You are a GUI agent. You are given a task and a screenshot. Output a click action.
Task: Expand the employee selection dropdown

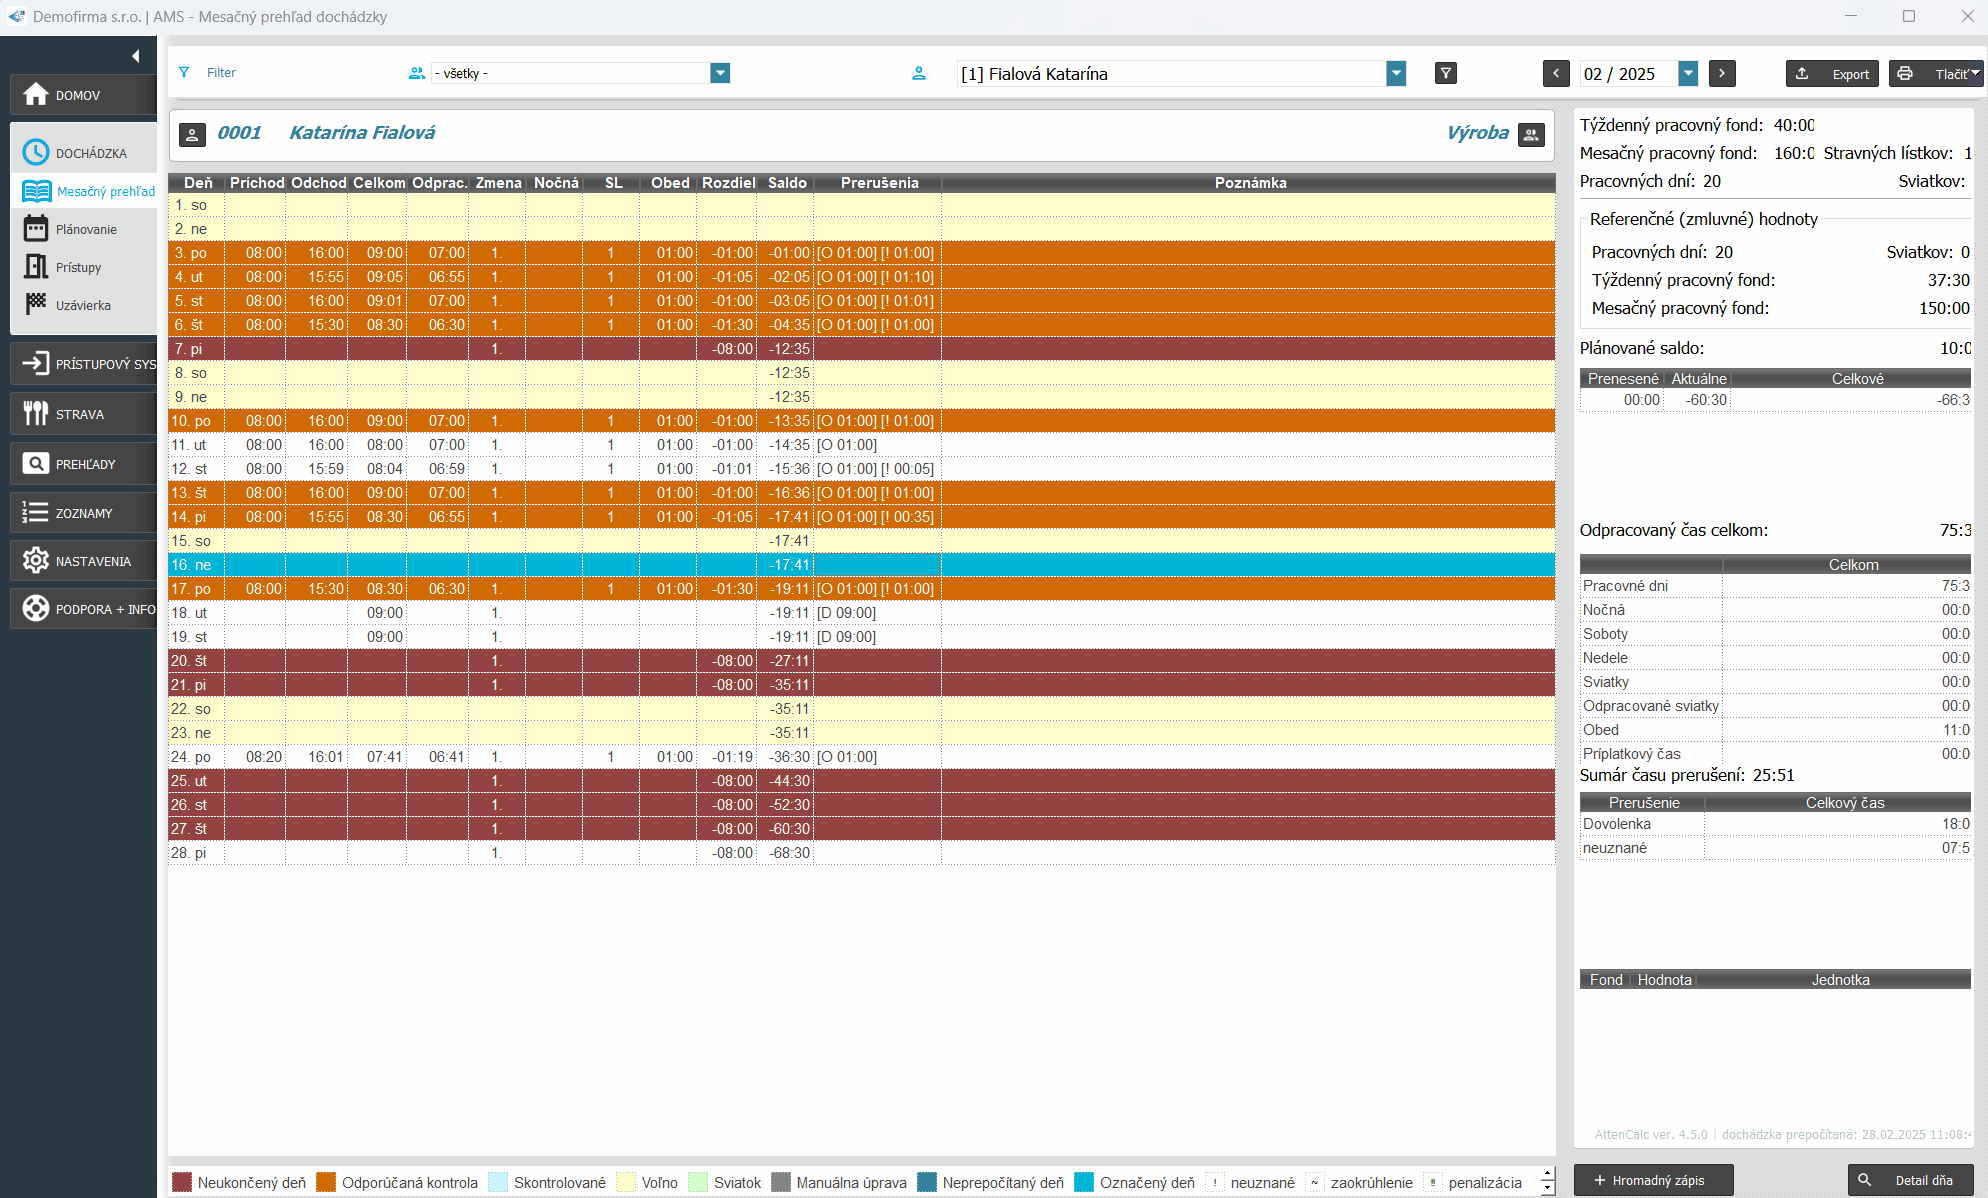pos(1396,73)
